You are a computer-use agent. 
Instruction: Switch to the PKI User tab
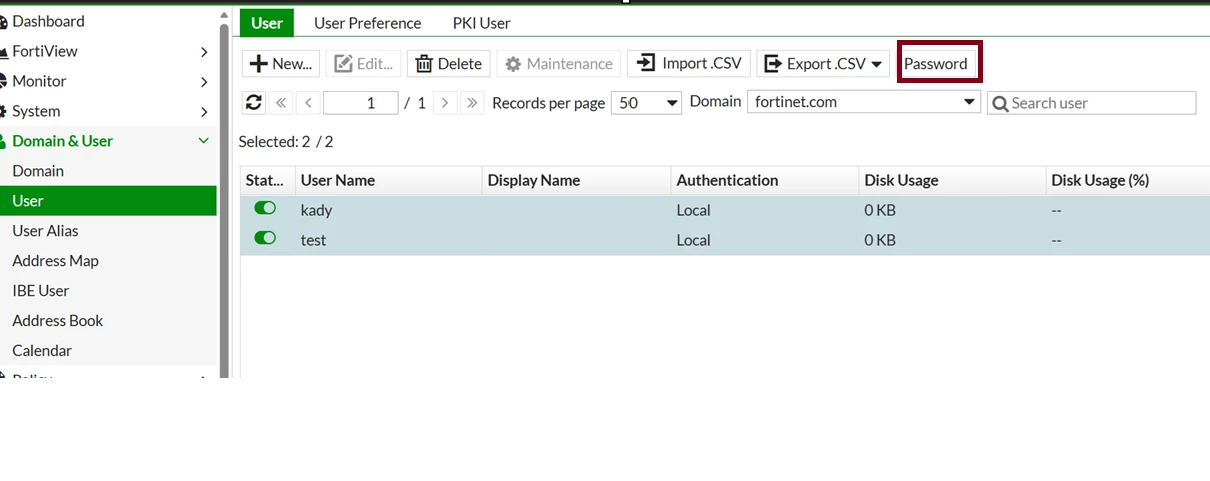(482, 22)
